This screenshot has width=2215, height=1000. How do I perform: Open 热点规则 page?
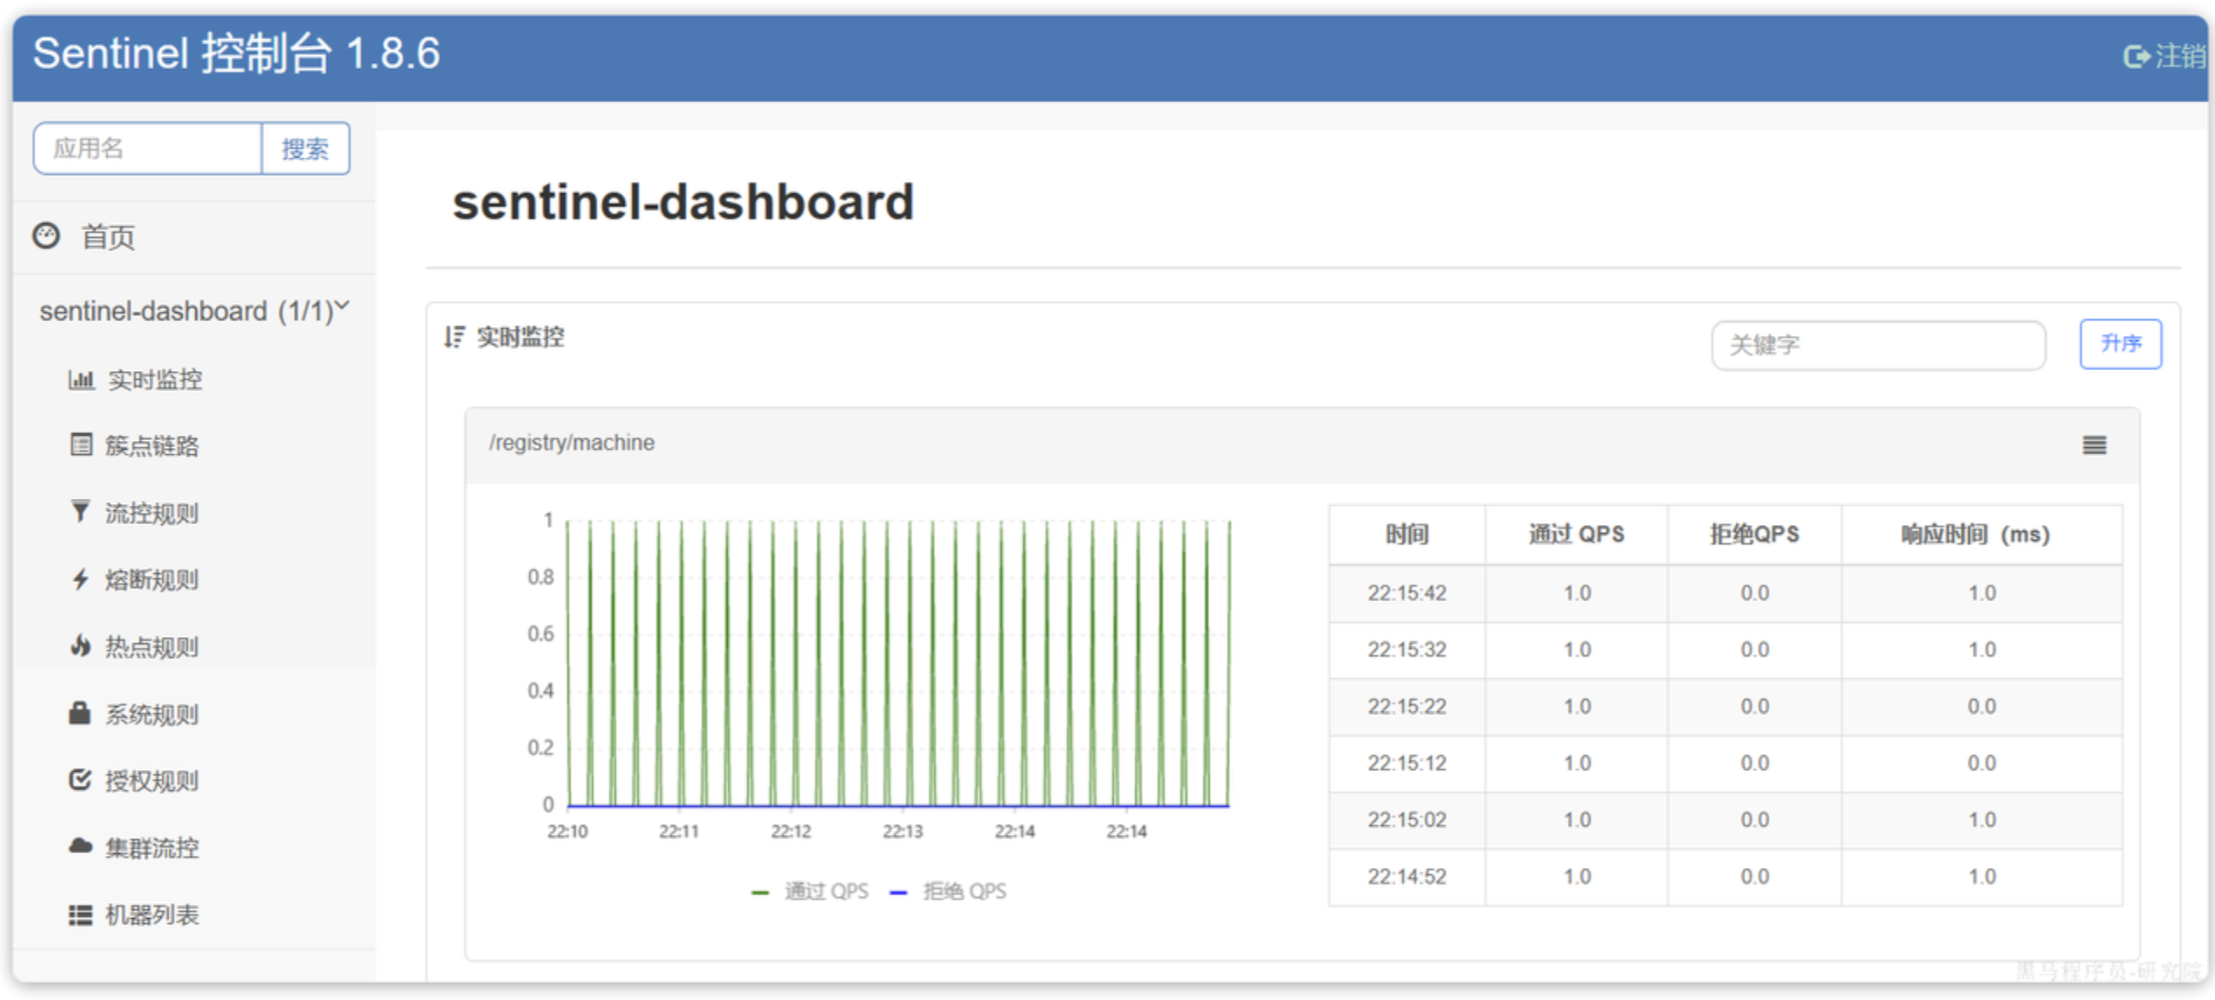coord(152,647)
